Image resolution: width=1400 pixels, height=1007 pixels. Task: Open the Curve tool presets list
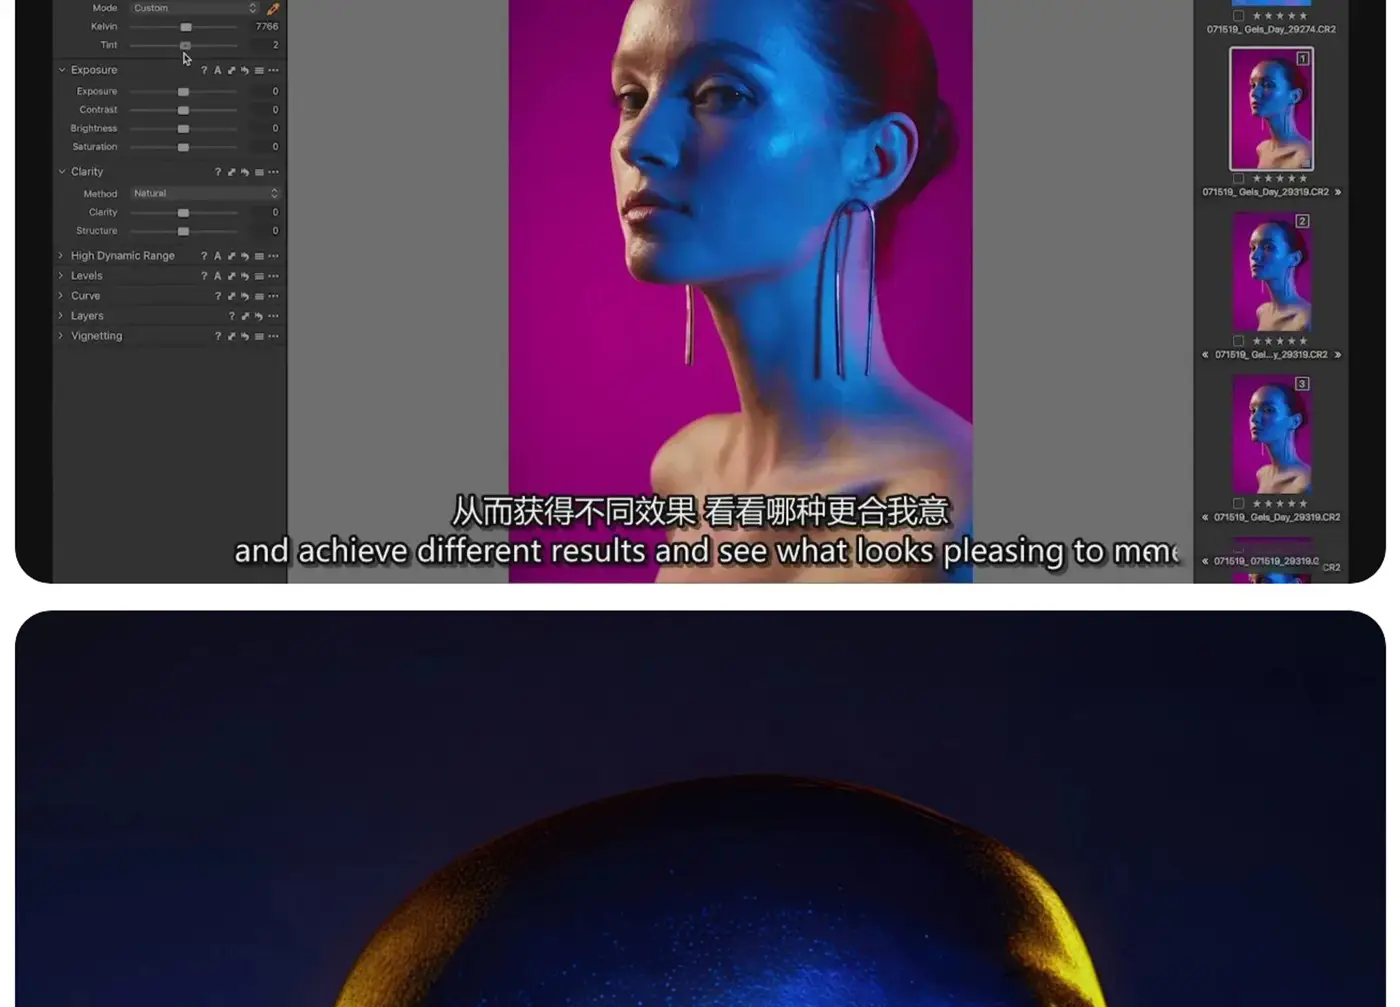point(259,296)
